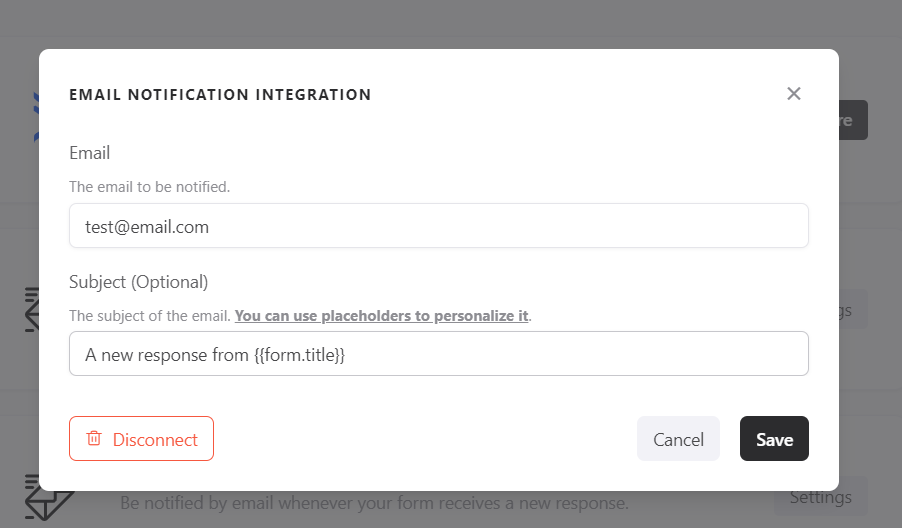The width and height of the screenshot is (902, 528).
Task: Click the "Be notified by email" description text
Action: (374, 503)
